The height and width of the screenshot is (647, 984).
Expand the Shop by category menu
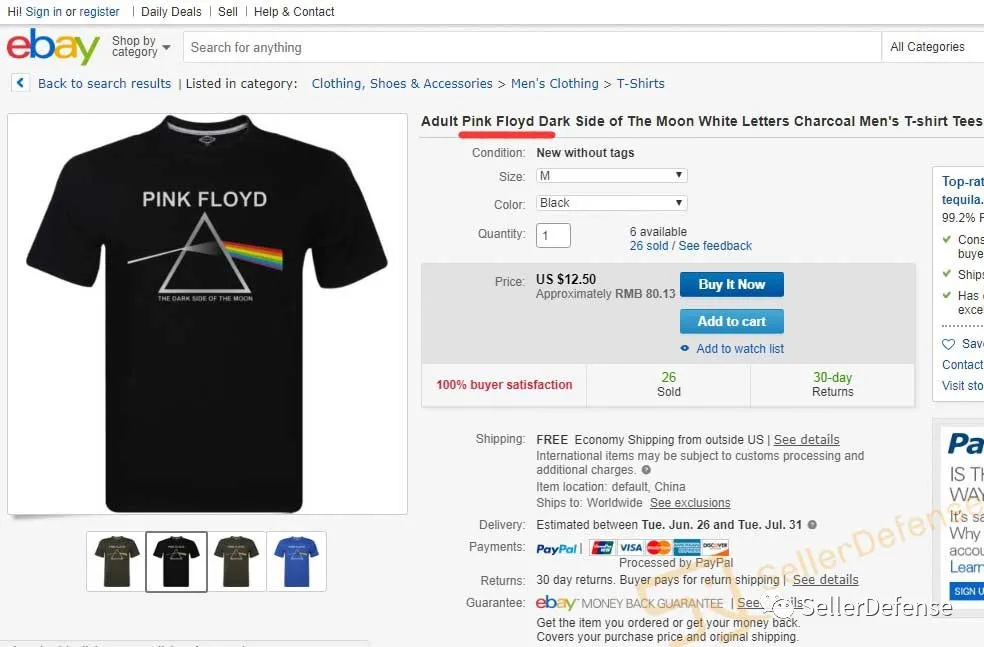click(x=141, y=47)
